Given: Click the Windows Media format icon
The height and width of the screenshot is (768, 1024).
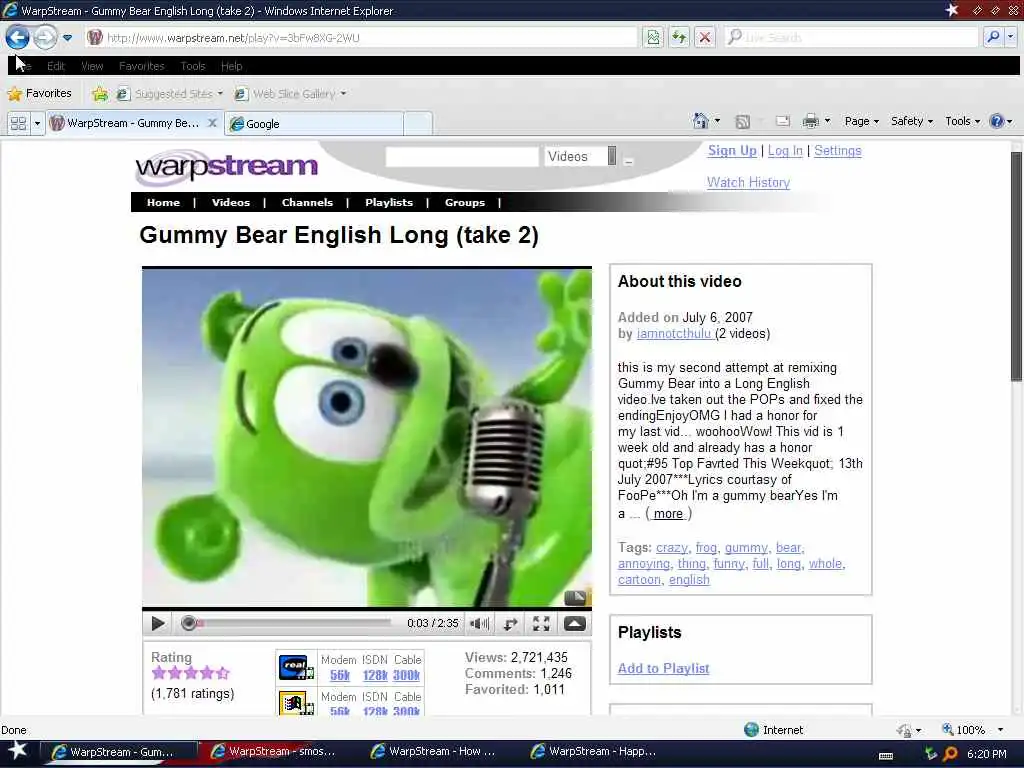Looking at the screenshot, I should tap(295, 704).
